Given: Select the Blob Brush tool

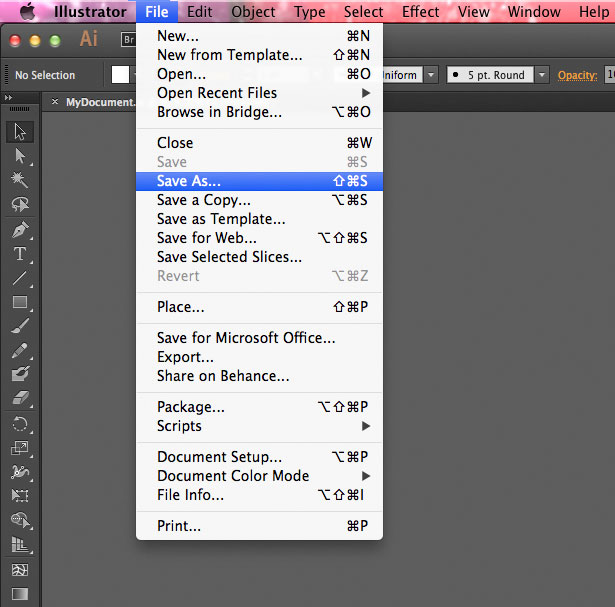Looking at the screenshot, I should click(x=20, y=374).
